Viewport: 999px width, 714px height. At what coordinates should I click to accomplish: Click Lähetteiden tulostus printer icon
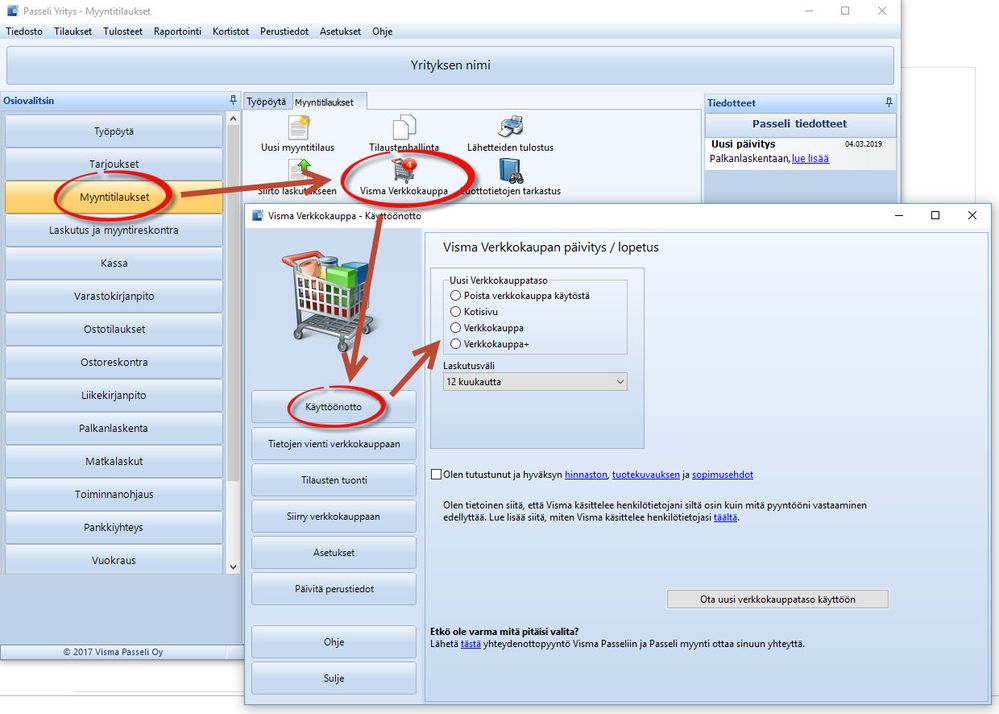tap(510, 127)
